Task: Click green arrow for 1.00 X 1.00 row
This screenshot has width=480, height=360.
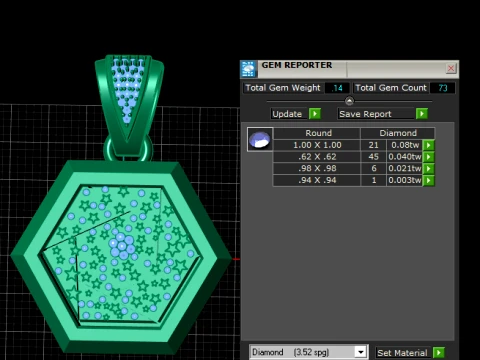Action: tap(429, 145)
